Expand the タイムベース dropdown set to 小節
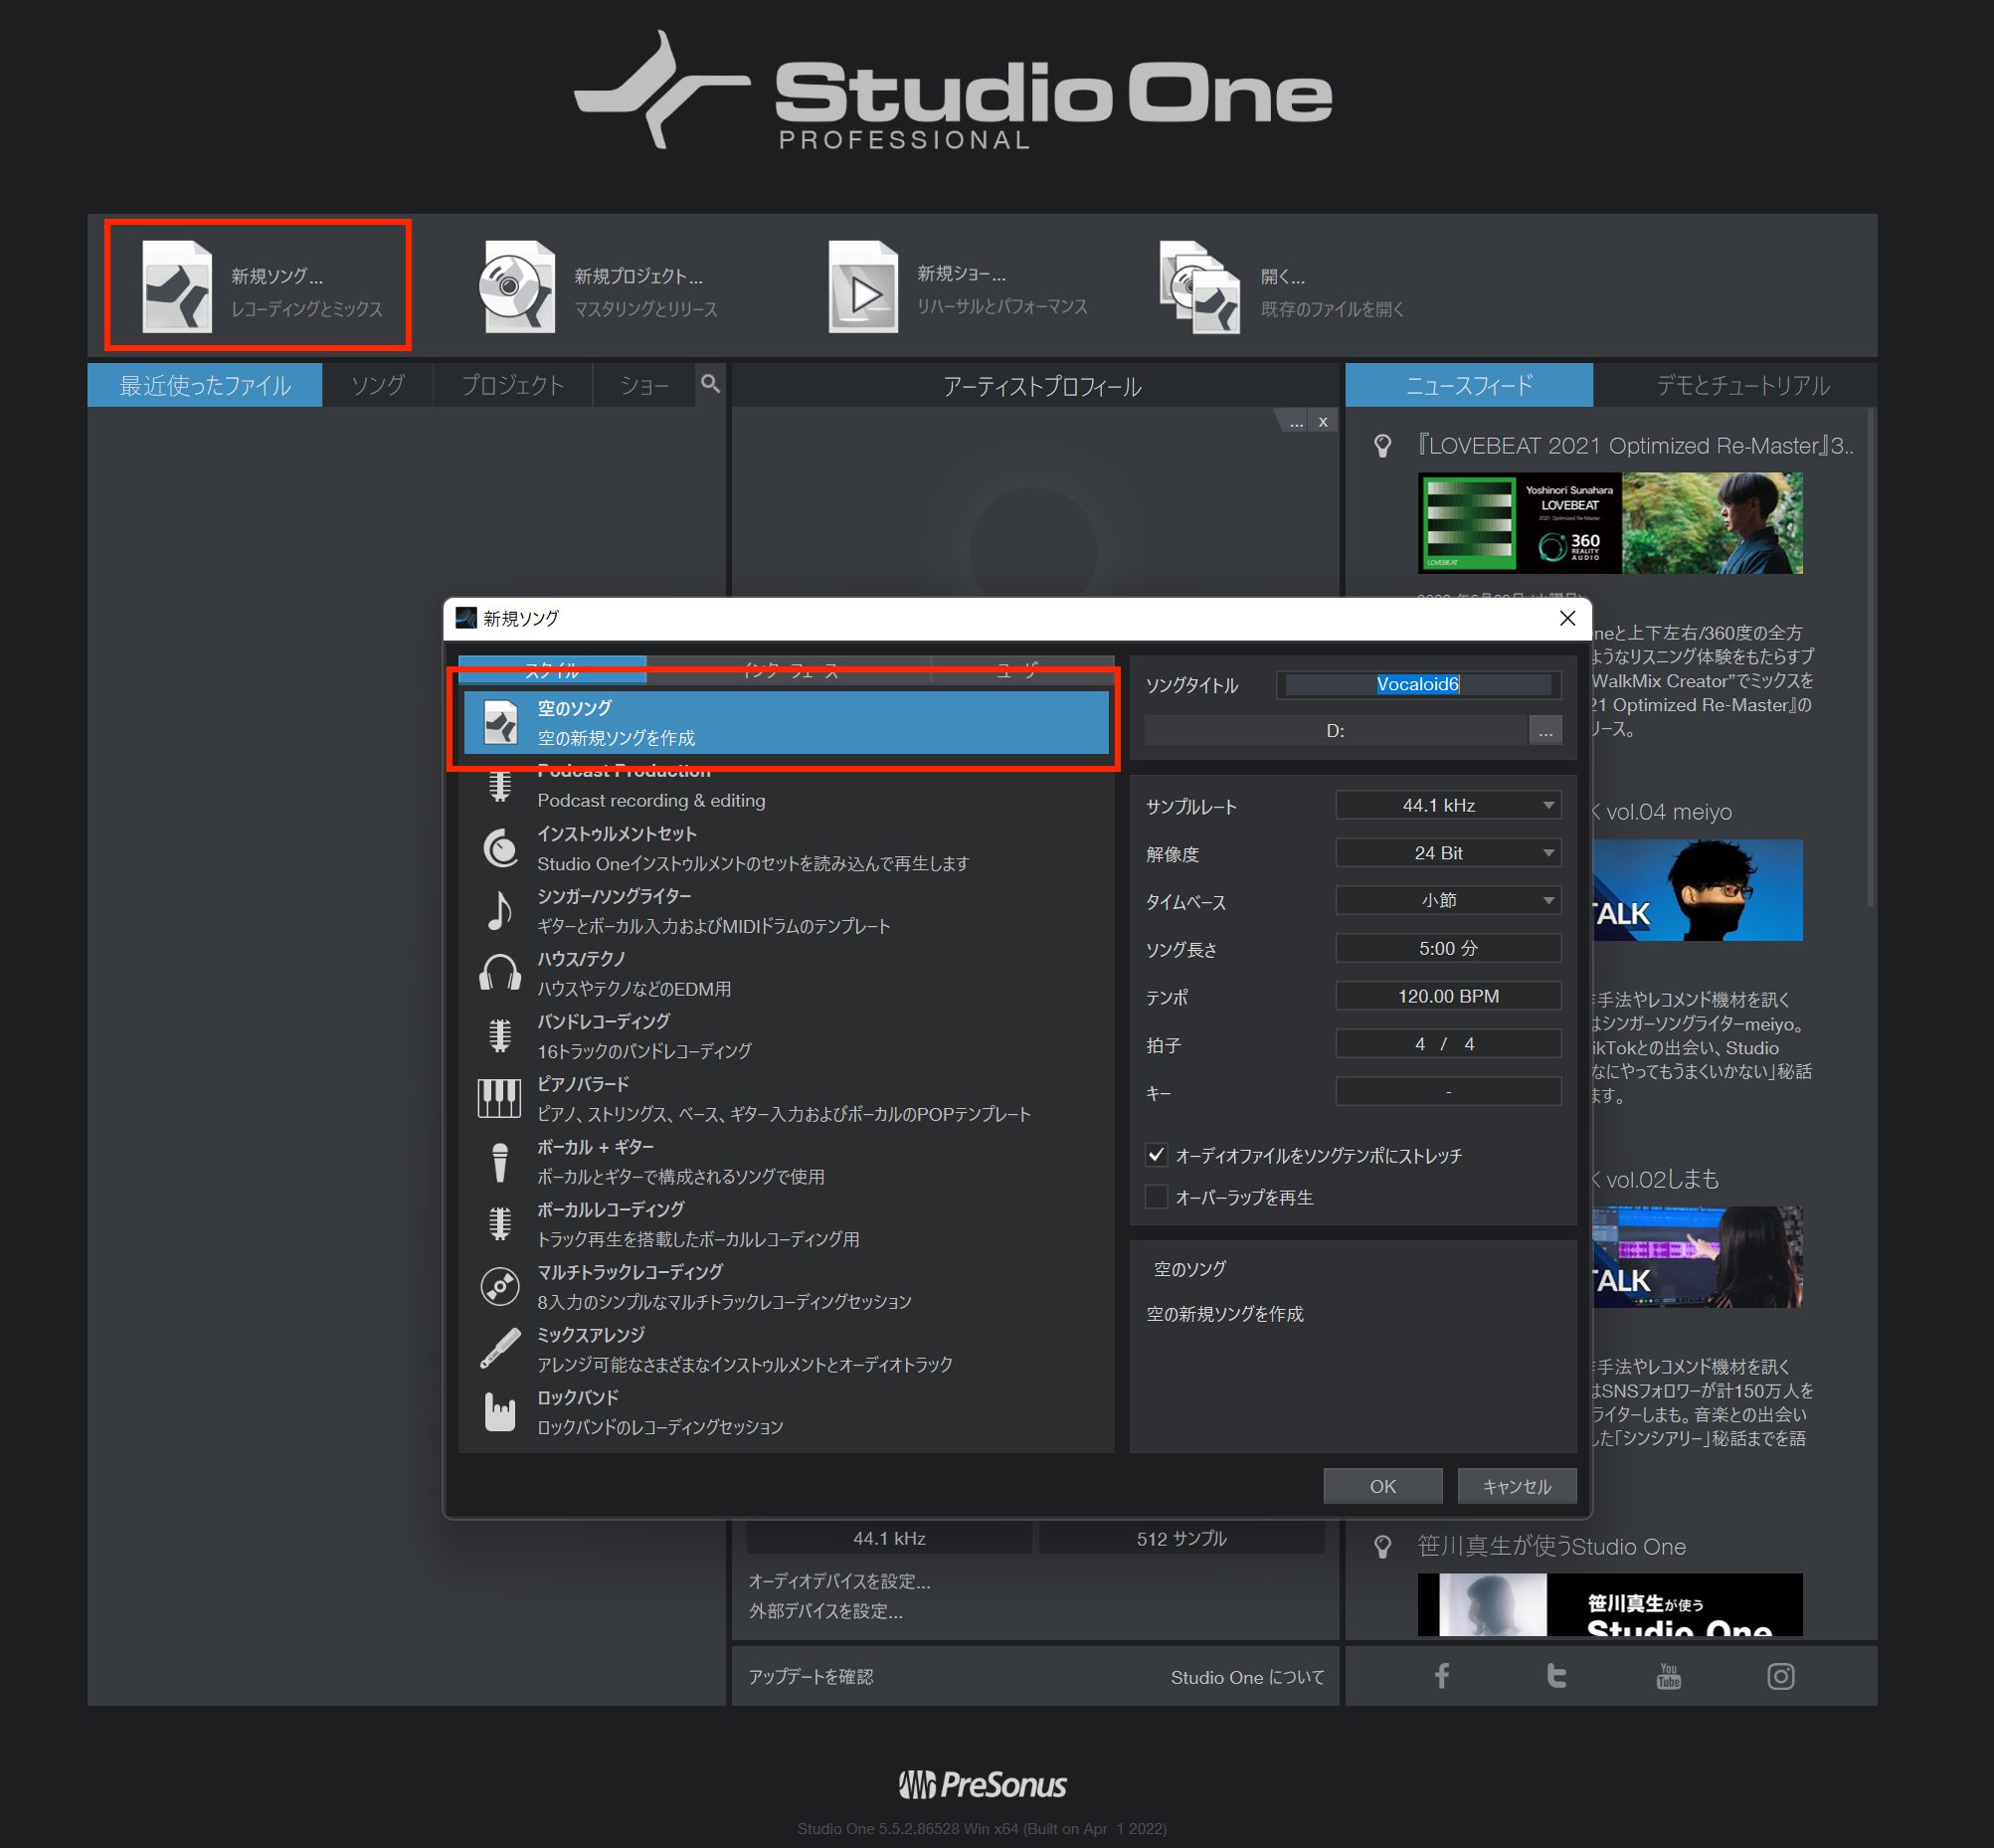Screen dimensions: 1994x1848 (x=1447, y=900)
